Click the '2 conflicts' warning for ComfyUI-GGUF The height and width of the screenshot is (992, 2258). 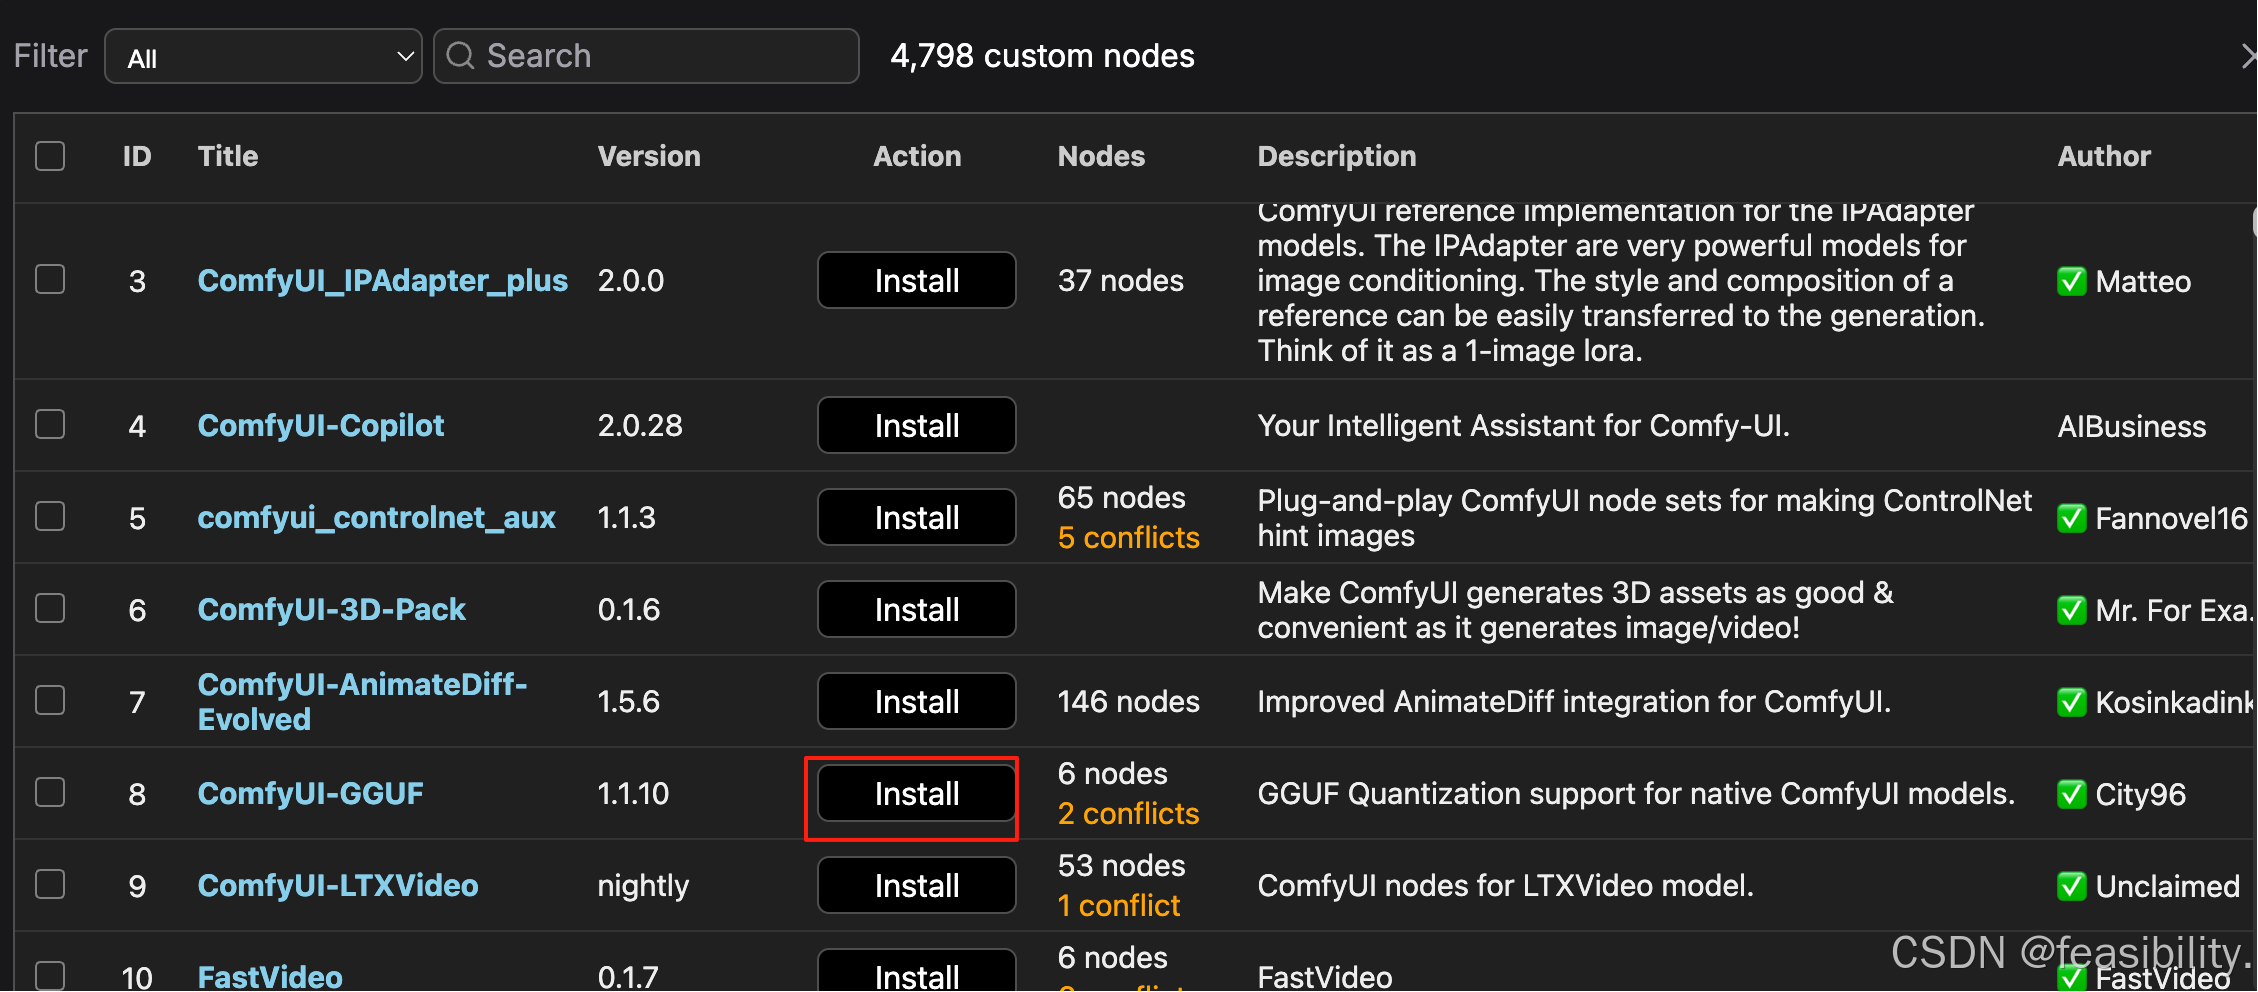pos(1129,813)
